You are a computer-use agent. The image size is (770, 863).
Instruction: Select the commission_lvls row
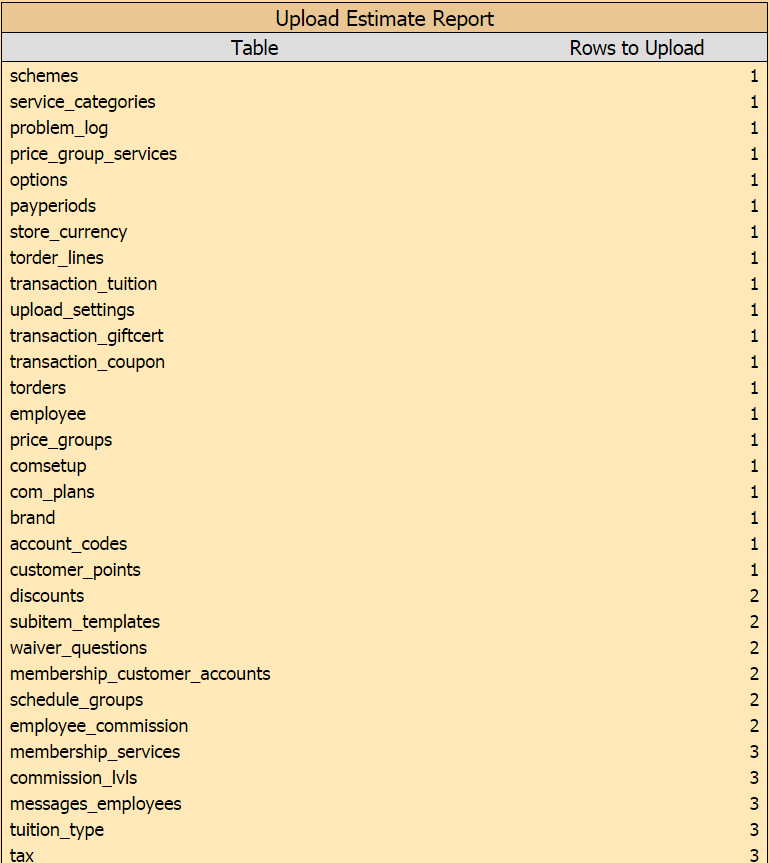tap(385, 778)
